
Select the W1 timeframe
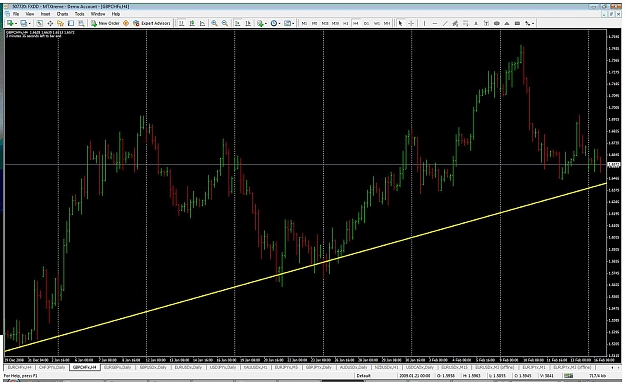[377, 23]
